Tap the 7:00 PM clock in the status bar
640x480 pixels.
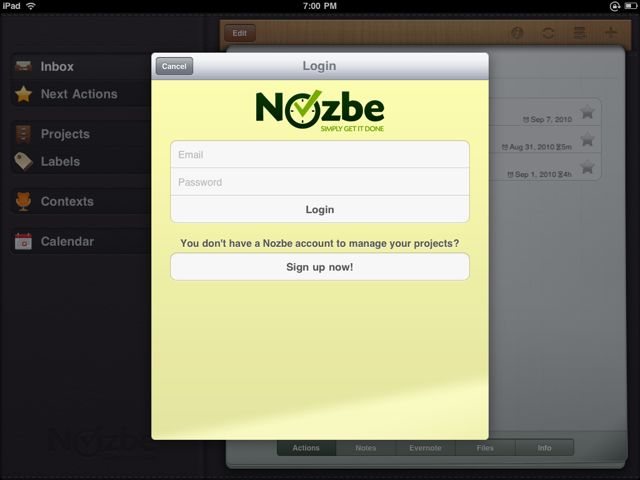(320, 6)
